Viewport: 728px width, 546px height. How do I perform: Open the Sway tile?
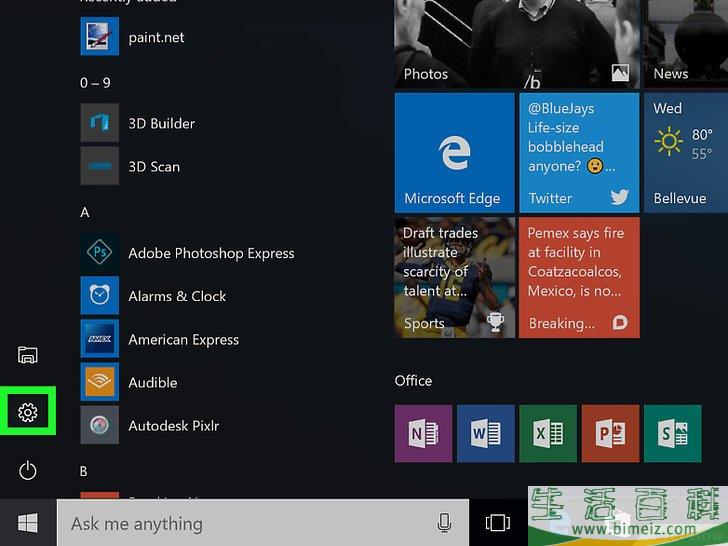(673, 433)
